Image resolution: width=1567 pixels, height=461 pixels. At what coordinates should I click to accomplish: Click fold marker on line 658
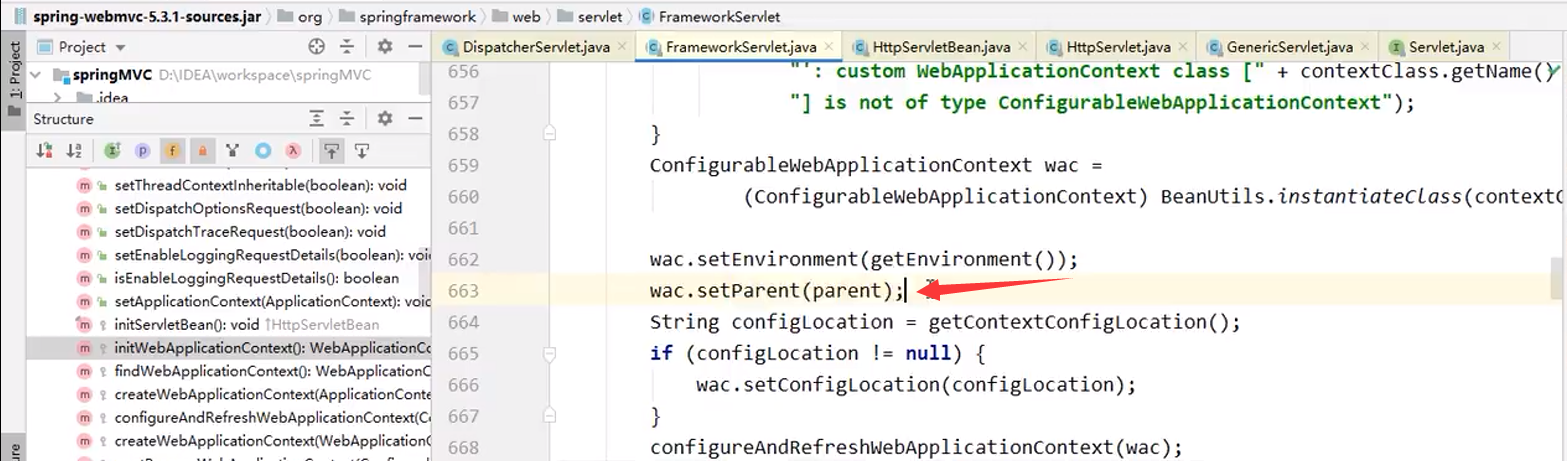pos(548,133)
